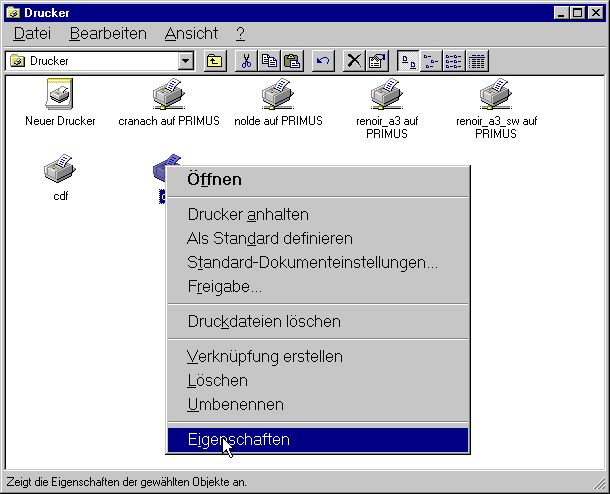Switch to small icons view
Screen dimensions: 610x494
tap(431, 61)
